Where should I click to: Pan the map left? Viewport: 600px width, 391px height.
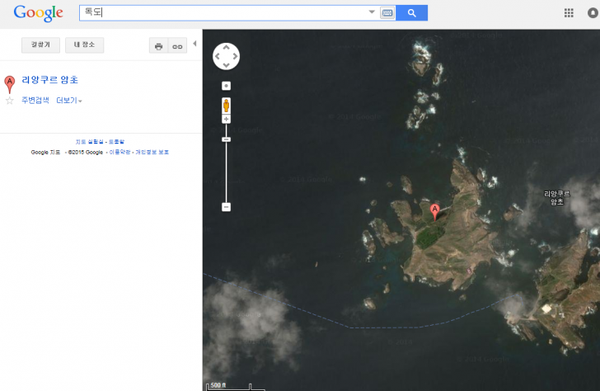(x=217, y=56)
